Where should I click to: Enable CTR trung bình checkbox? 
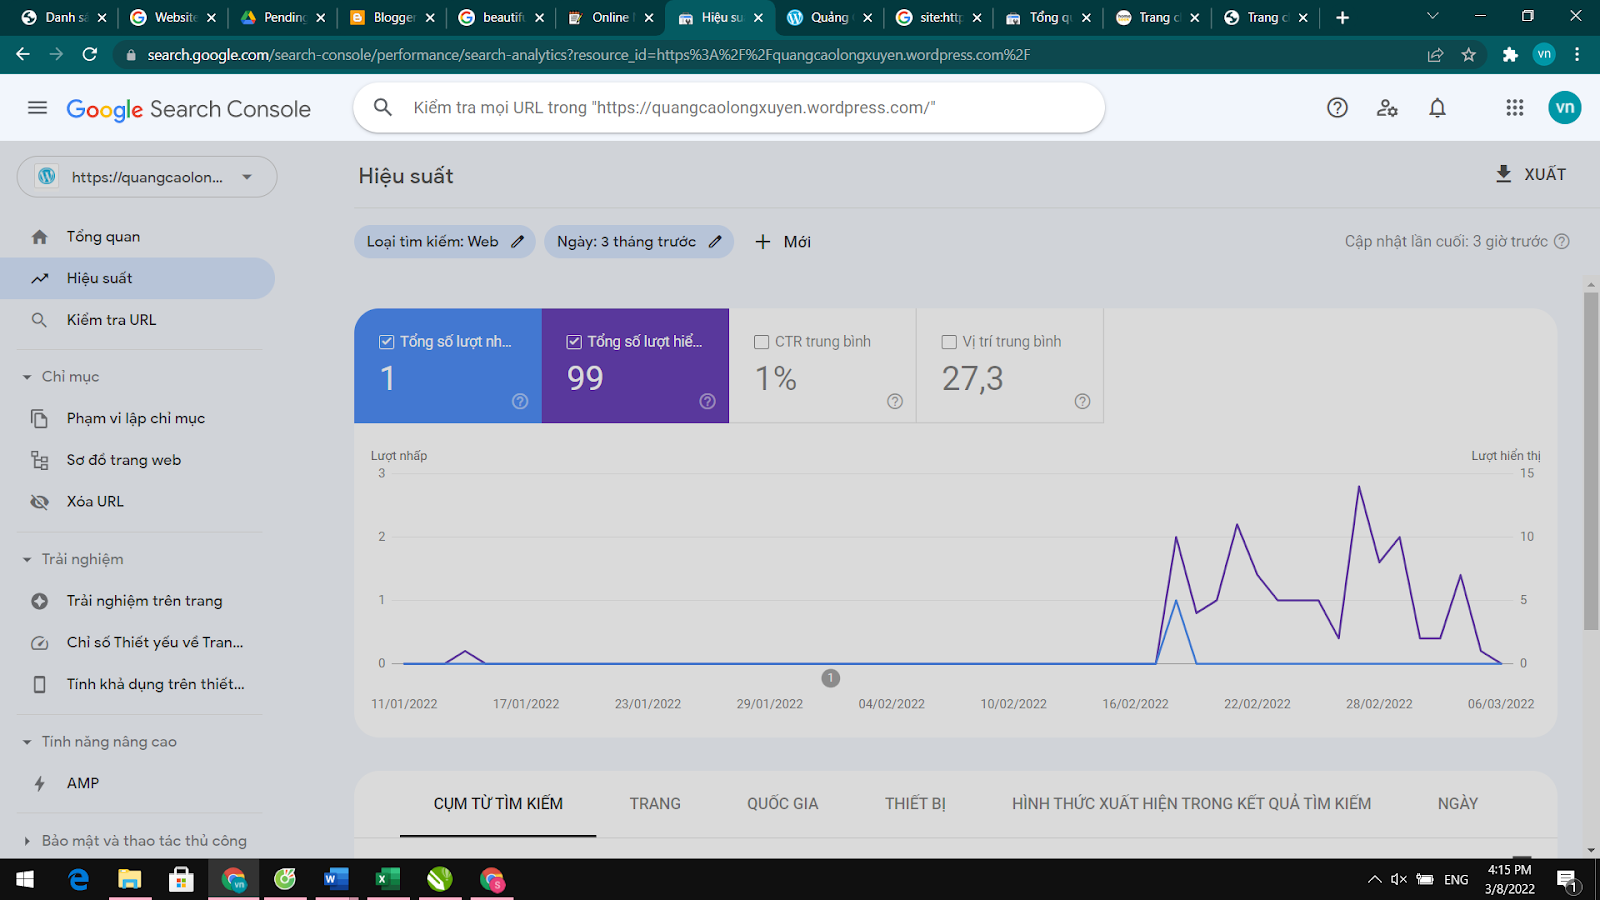pyautogui.click(x=761, y=342)
